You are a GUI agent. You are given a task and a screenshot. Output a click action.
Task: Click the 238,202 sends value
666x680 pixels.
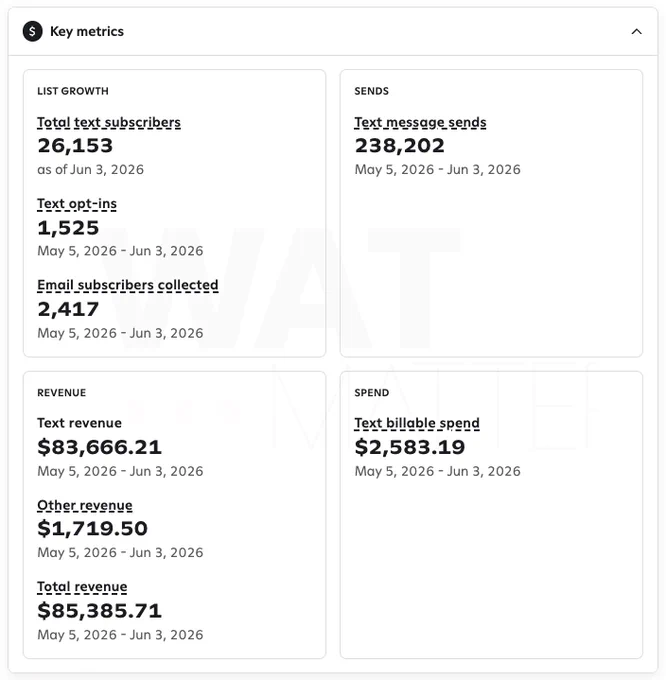pos(399,146)
